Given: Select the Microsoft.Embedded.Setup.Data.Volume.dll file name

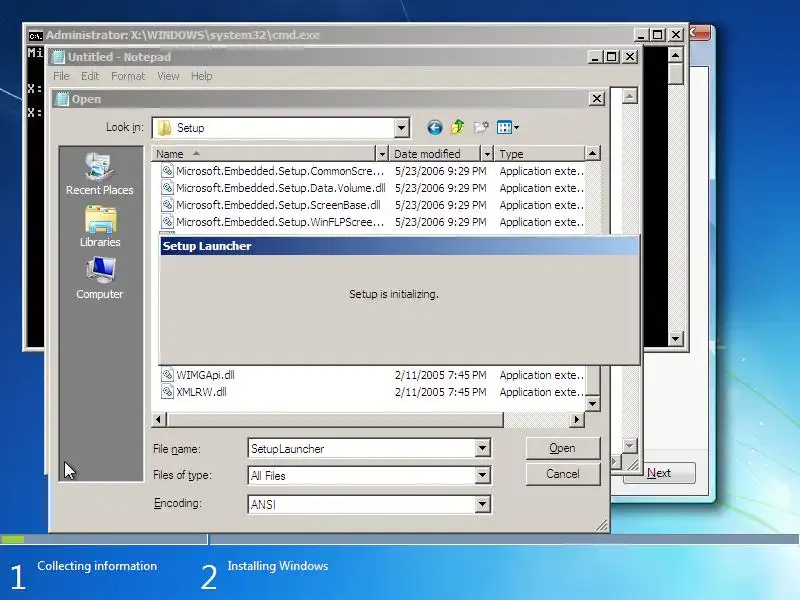Looking at the screenshot, I should pyautogui.click(x=281, y=188).
